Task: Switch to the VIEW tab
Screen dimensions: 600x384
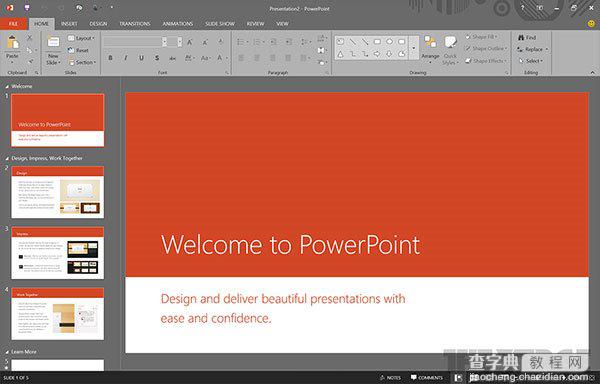Action: point(282,24)
